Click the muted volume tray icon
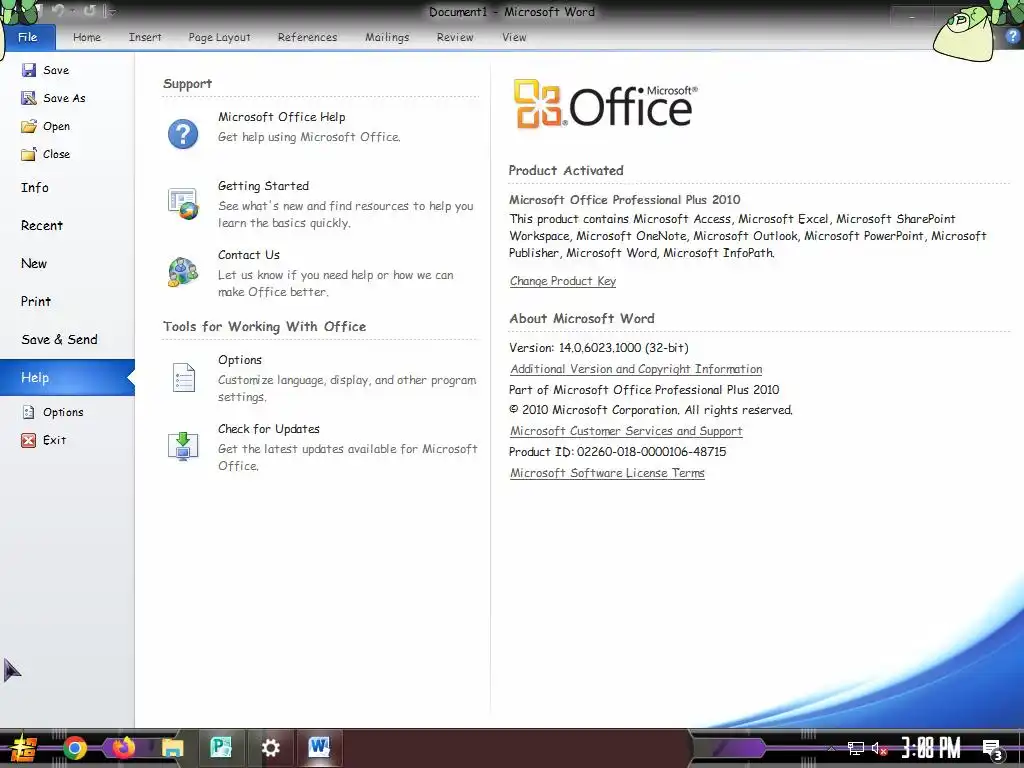1024x768 pixels. [x=880, y=748]
